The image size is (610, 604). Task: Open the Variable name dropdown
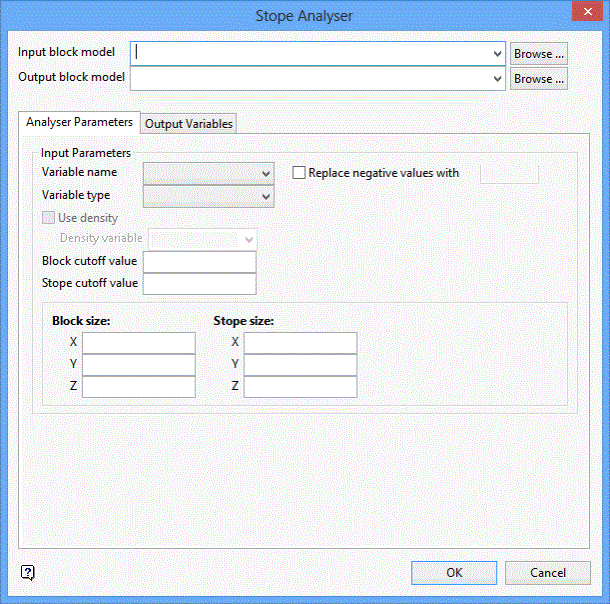click(209, 173)
